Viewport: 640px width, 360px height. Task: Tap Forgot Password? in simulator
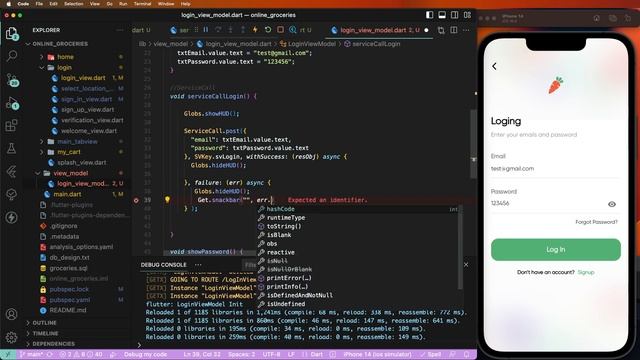click(x=596, y=222)
